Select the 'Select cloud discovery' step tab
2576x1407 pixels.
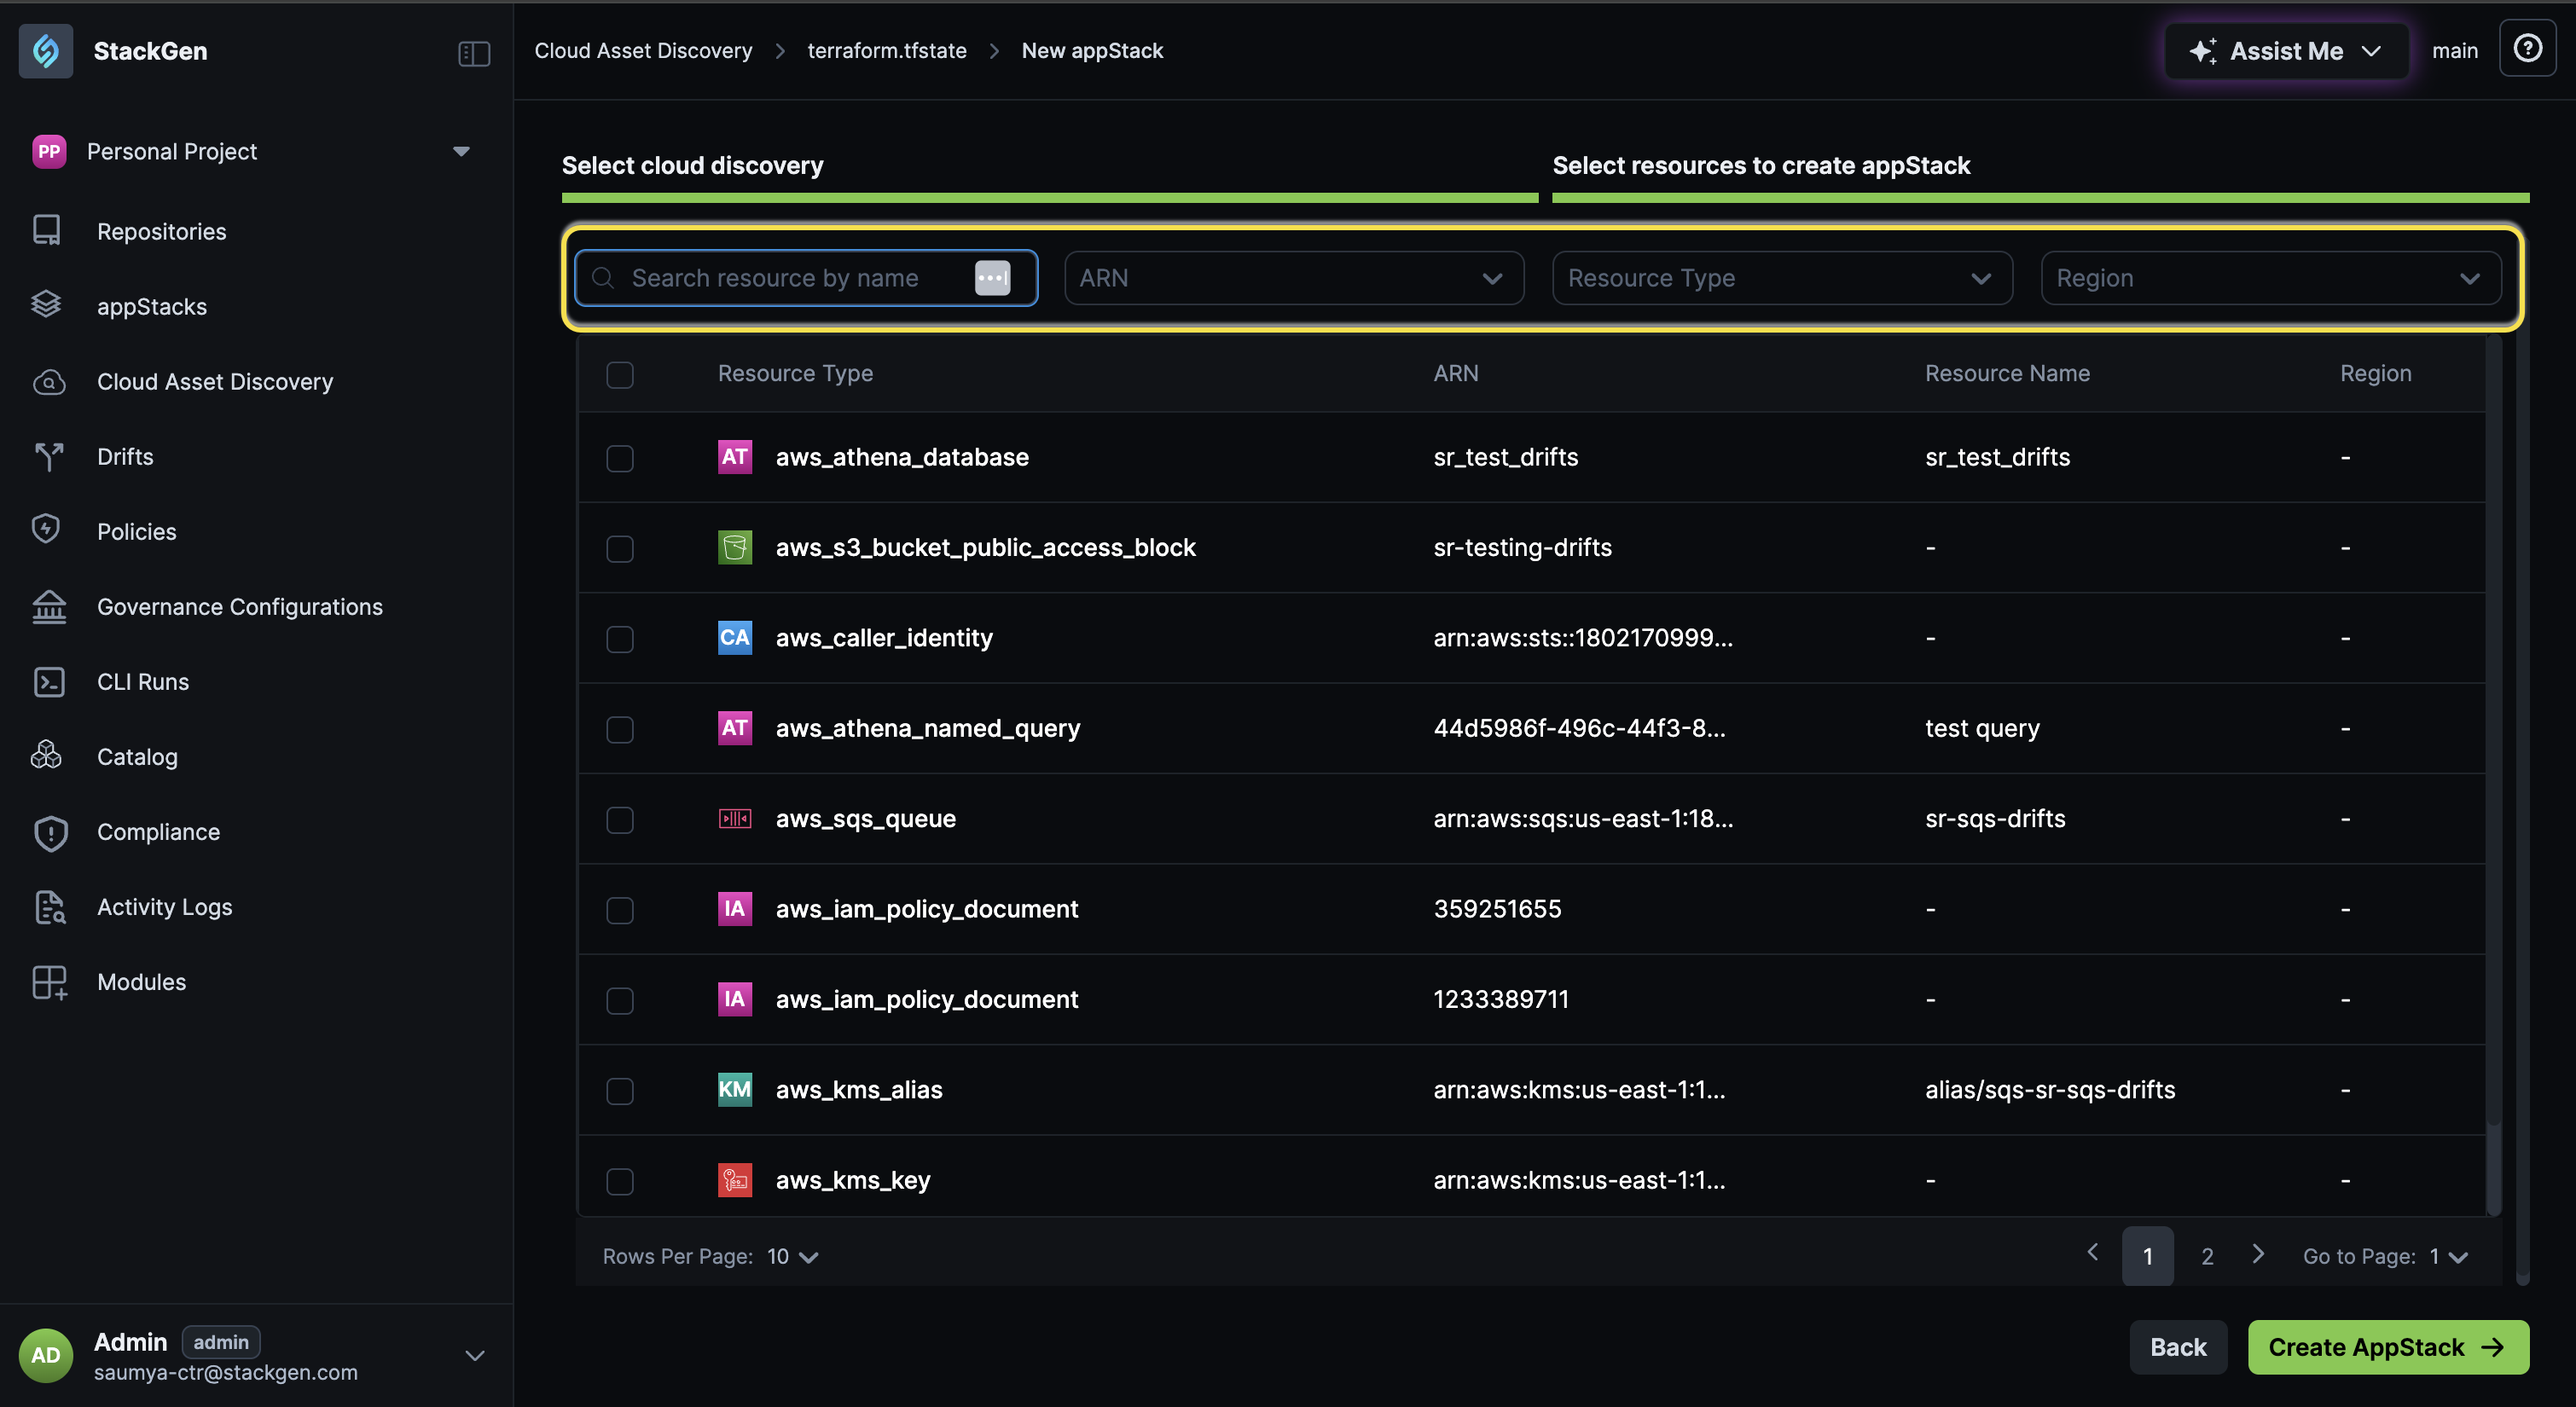[692, 166]
